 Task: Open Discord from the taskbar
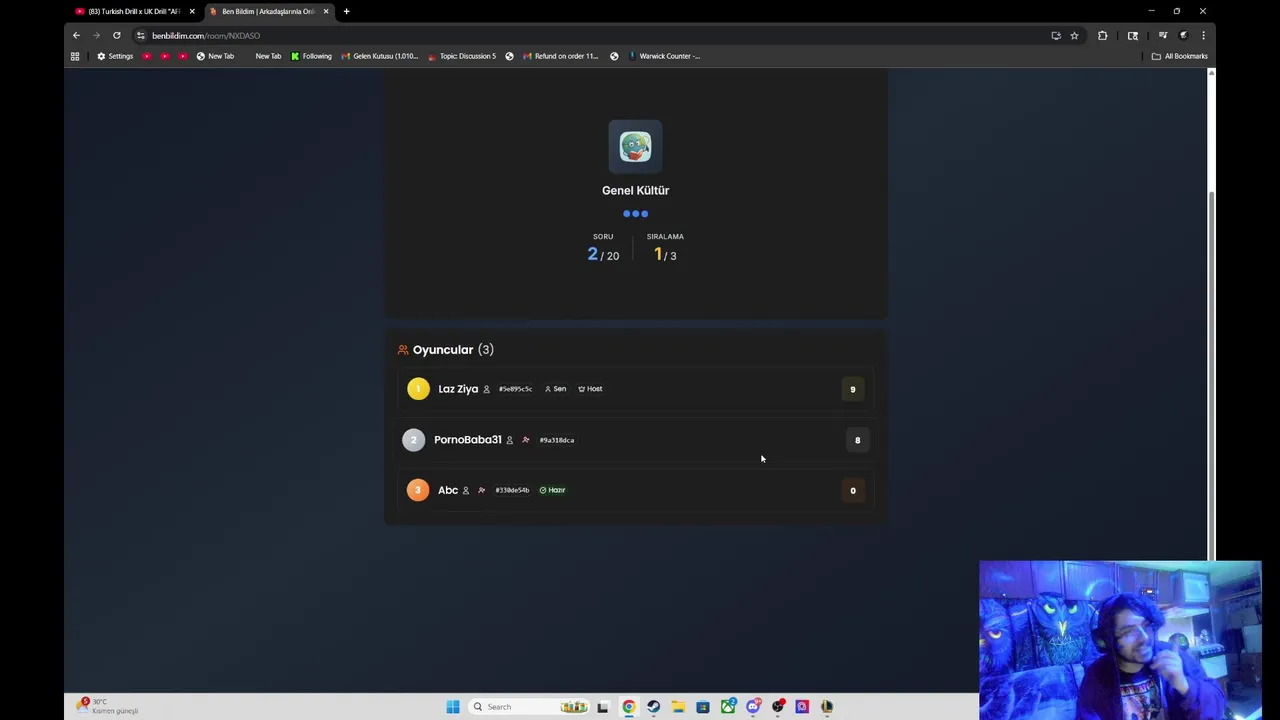coord(753,707)
